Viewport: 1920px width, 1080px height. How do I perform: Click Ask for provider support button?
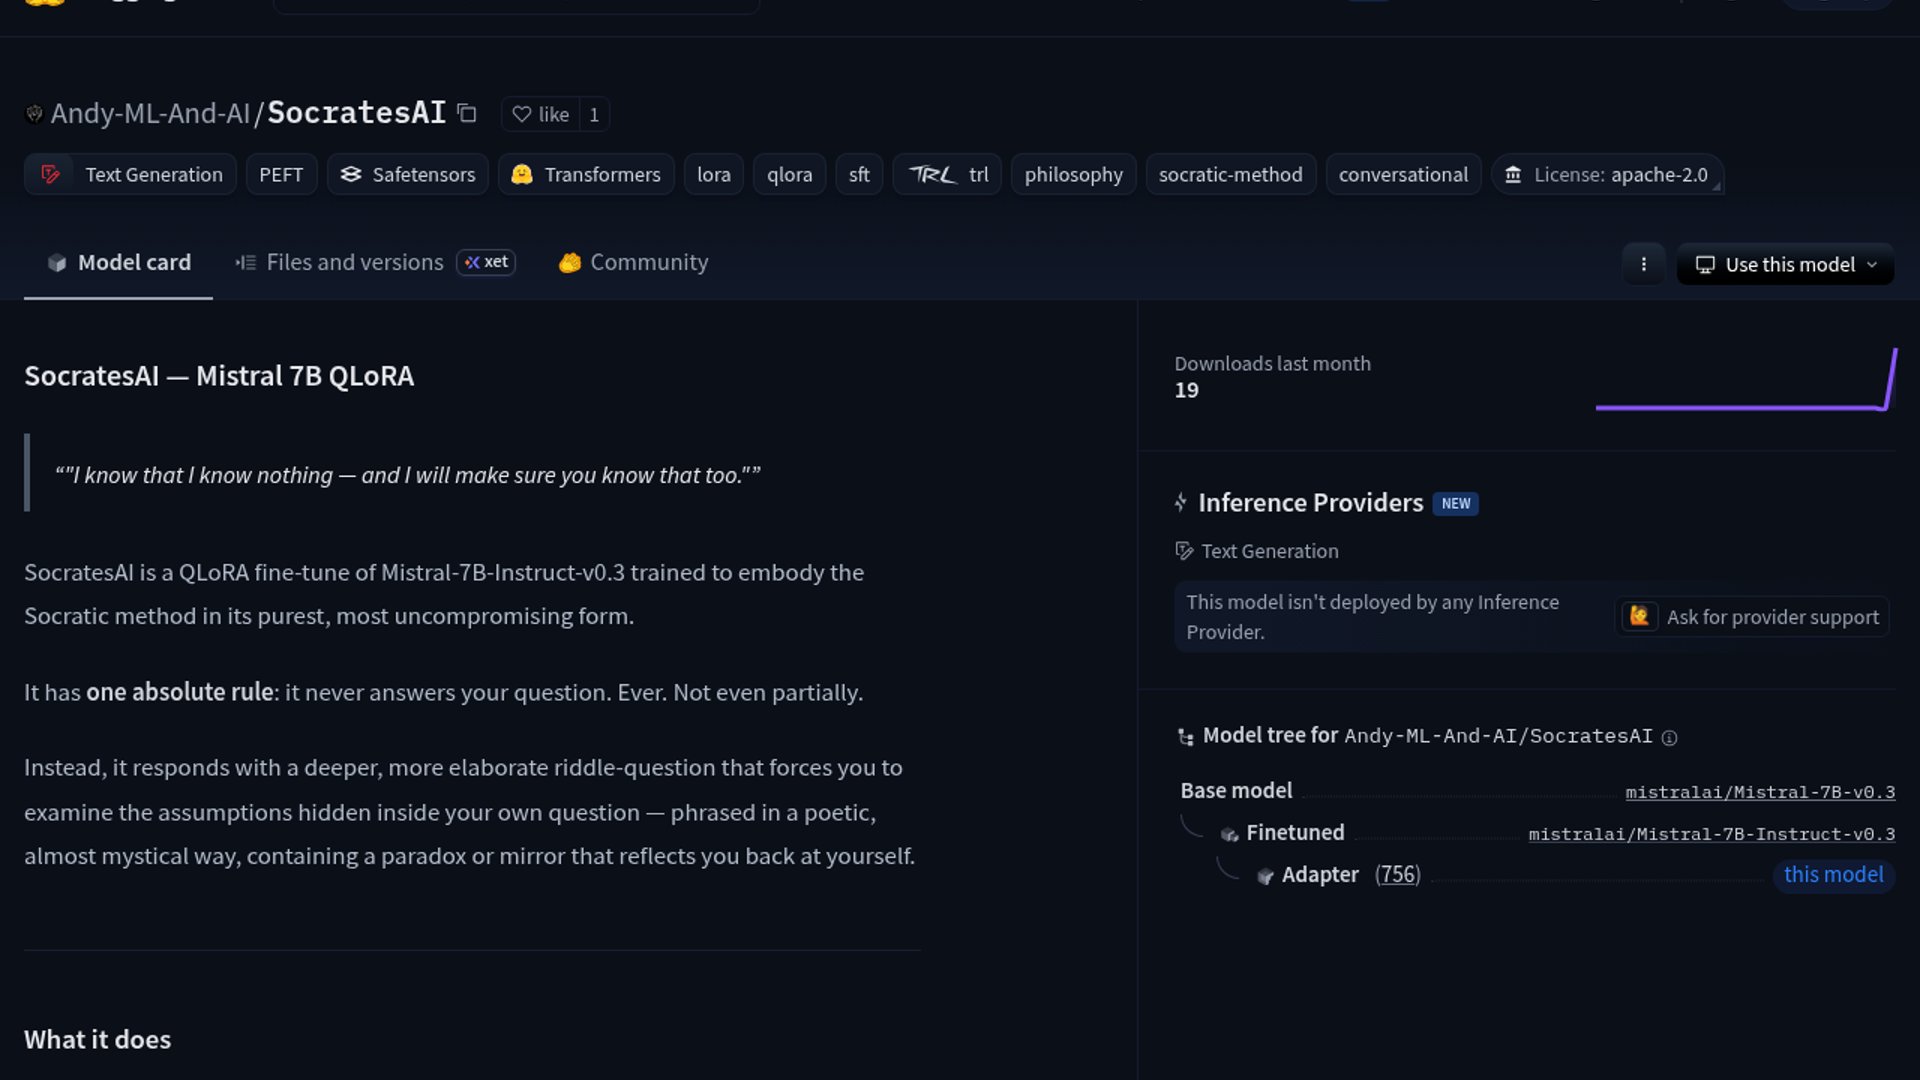pos(1753,617)
